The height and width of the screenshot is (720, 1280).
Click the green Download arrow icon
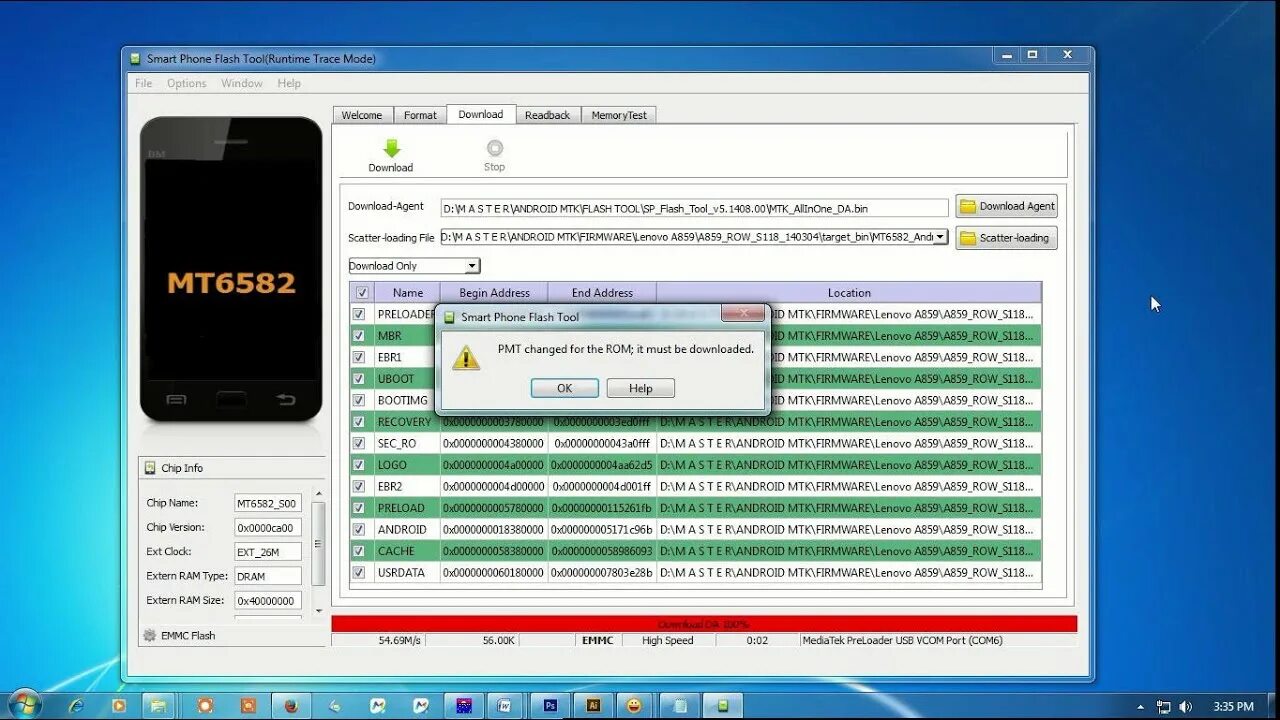(x=391, y=148)
